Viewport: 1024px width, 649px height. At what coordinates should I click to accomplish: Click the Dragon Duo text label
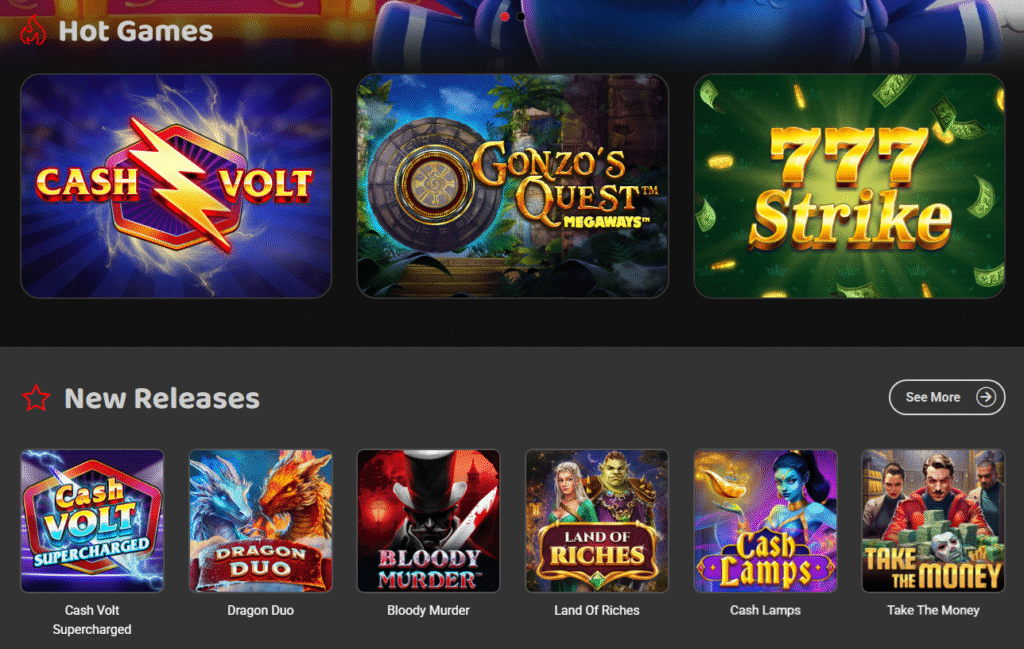coord(261,610)
